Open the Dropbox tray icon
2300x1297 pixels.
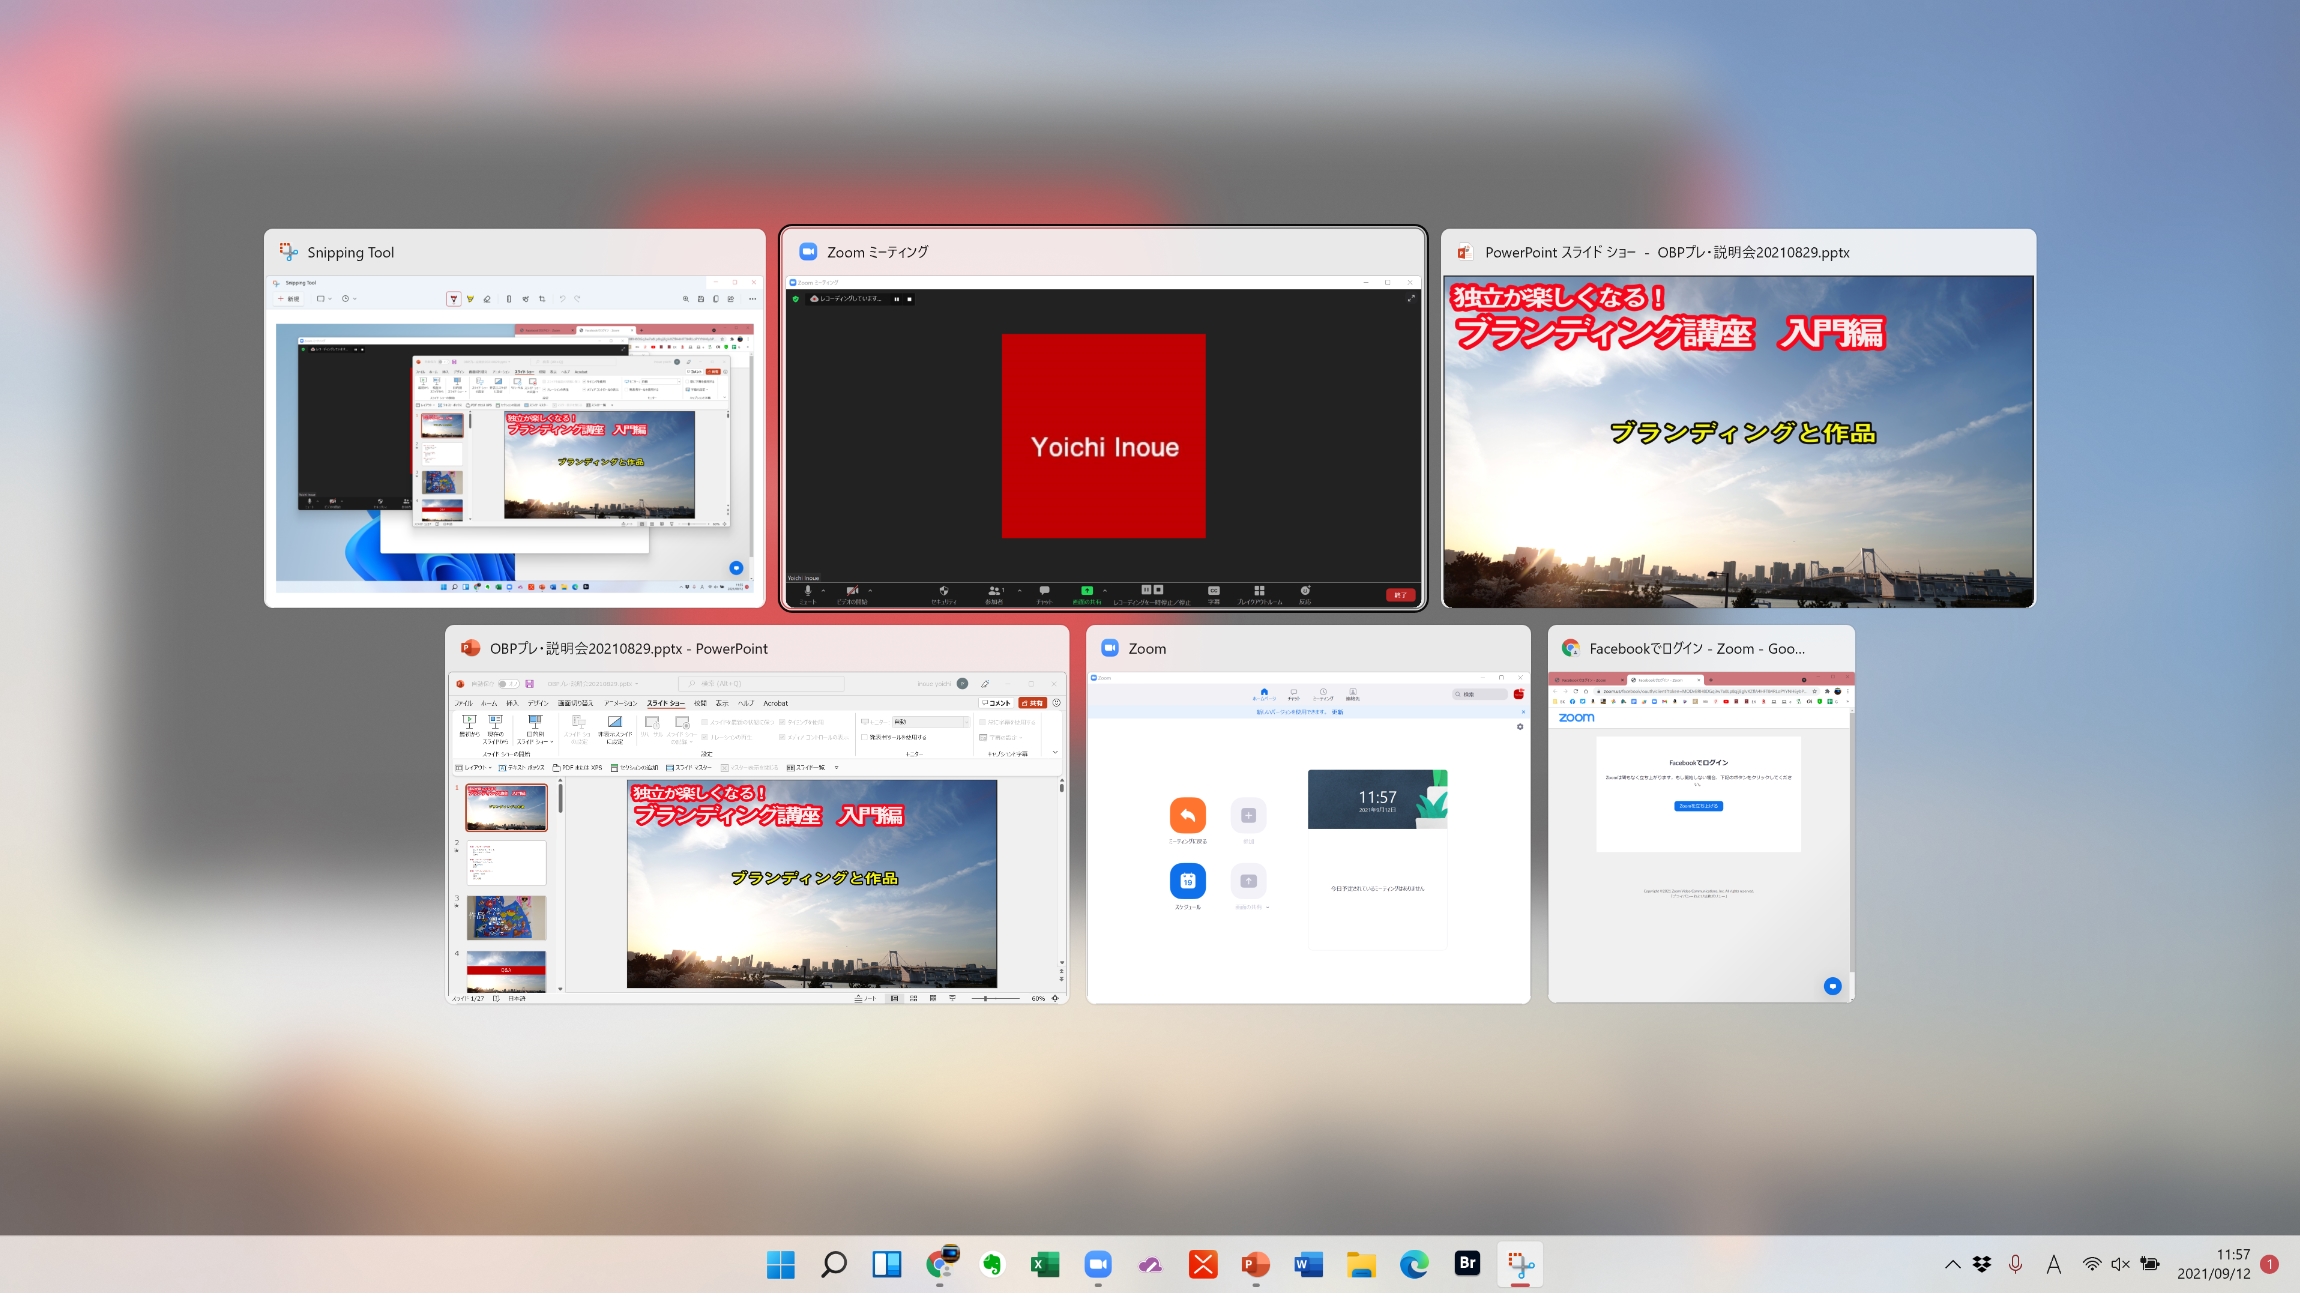[x=1982, y=1264]
